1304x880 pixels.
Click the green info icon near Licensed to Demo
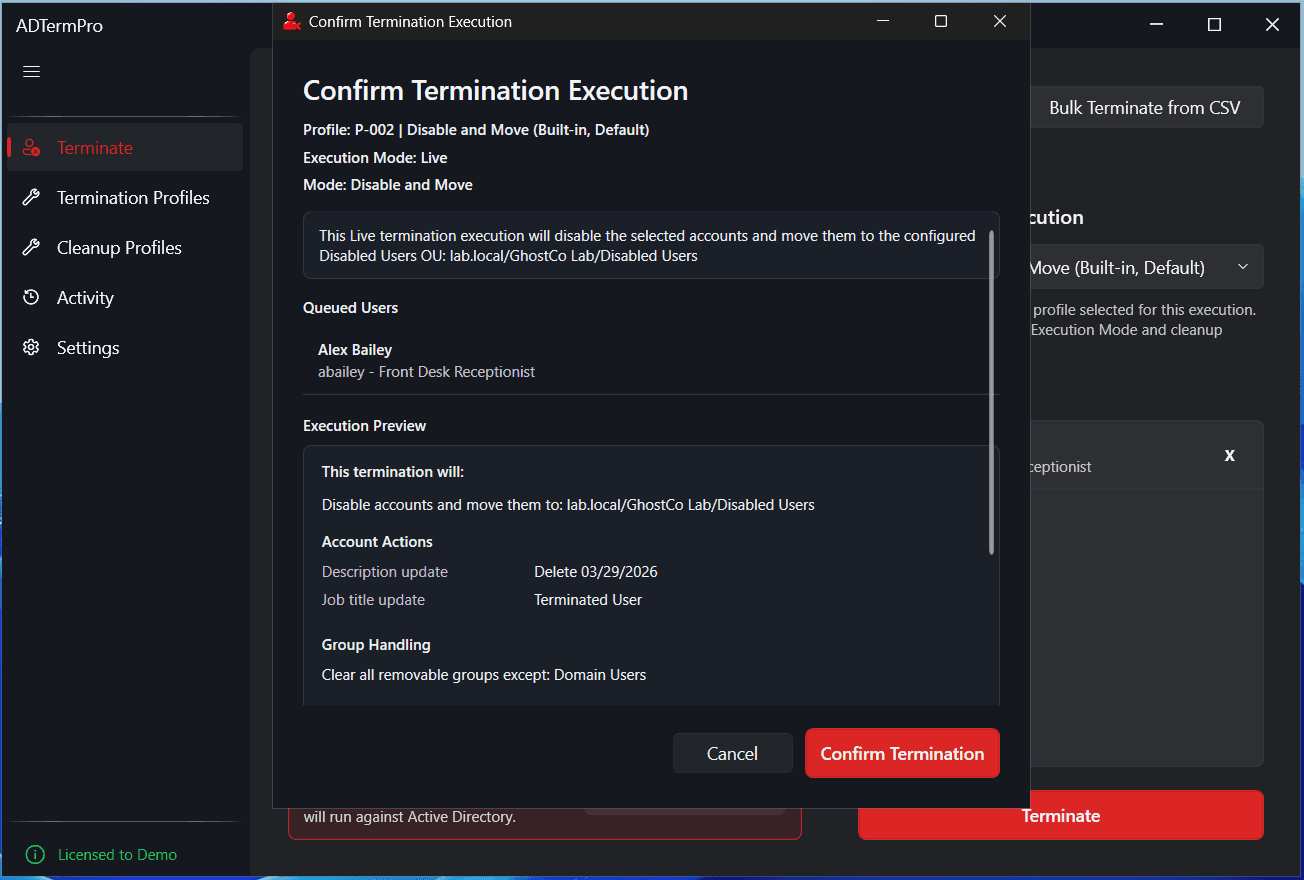click(34, 854)
